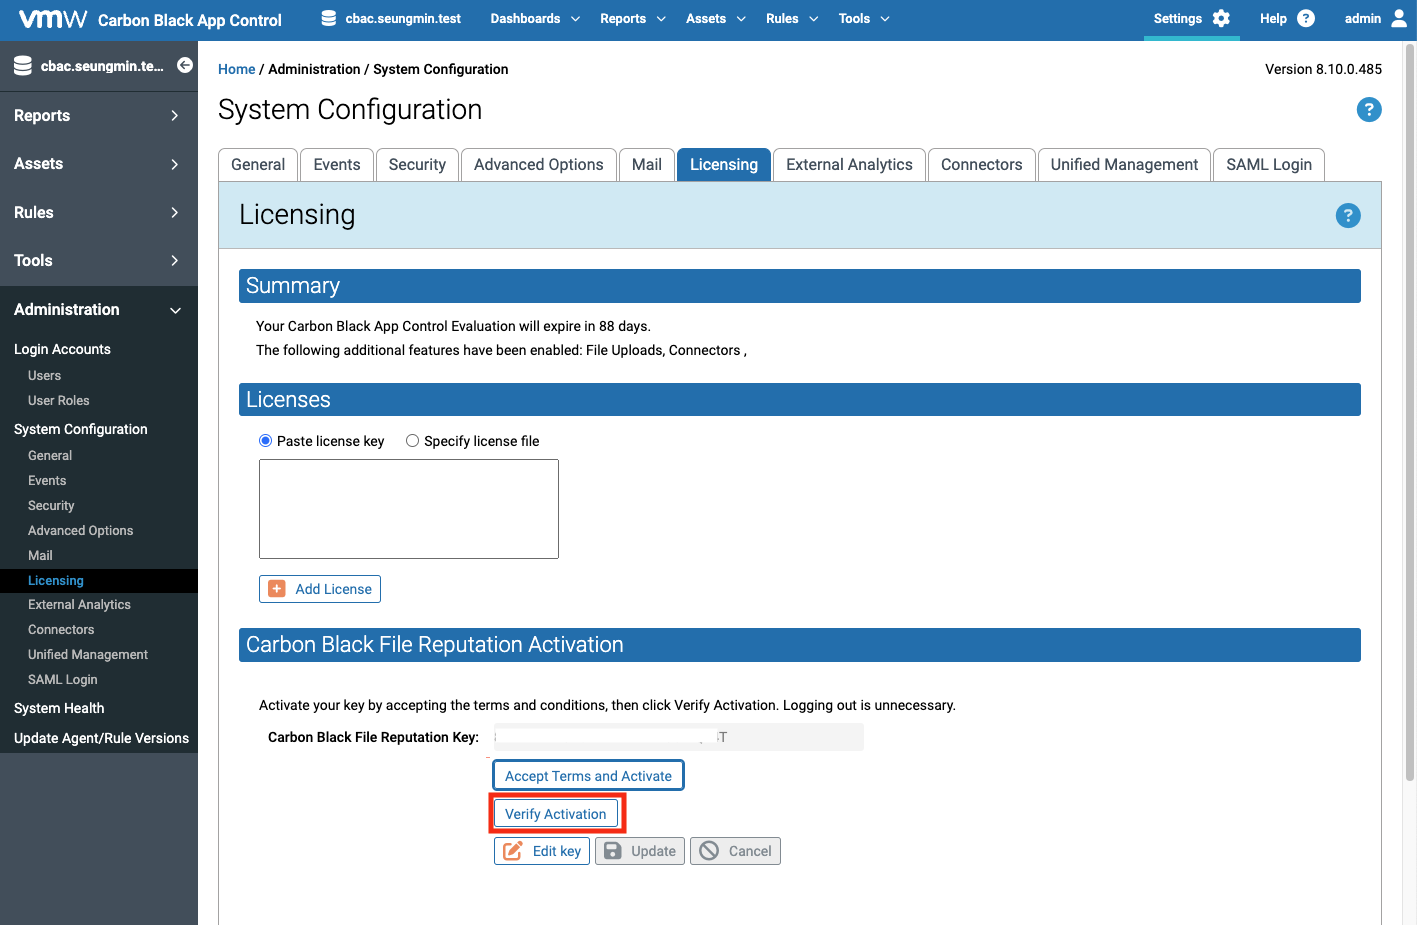1417x925 pixels.
Task: Click inside the license key text area
Action: tap(409, 509)
